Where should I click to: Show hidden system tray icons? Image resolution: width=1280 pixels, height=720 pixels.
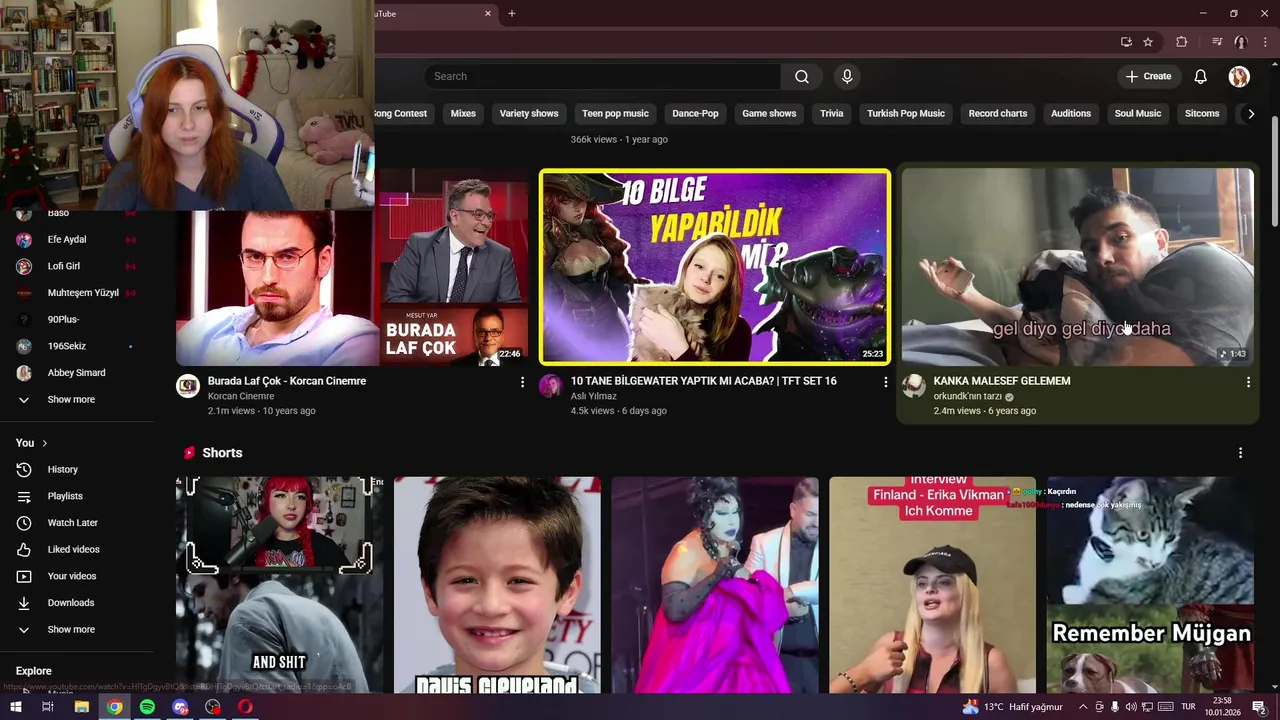1082,707
